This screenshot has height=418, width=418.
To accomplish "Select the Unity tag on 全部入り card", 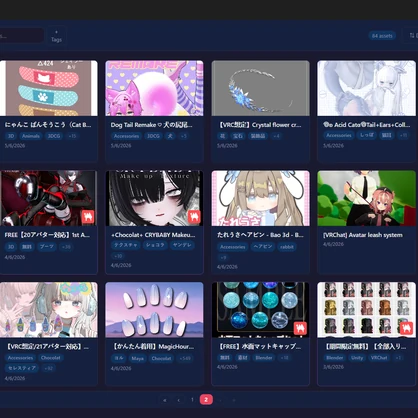I will [x=357, y=358].
